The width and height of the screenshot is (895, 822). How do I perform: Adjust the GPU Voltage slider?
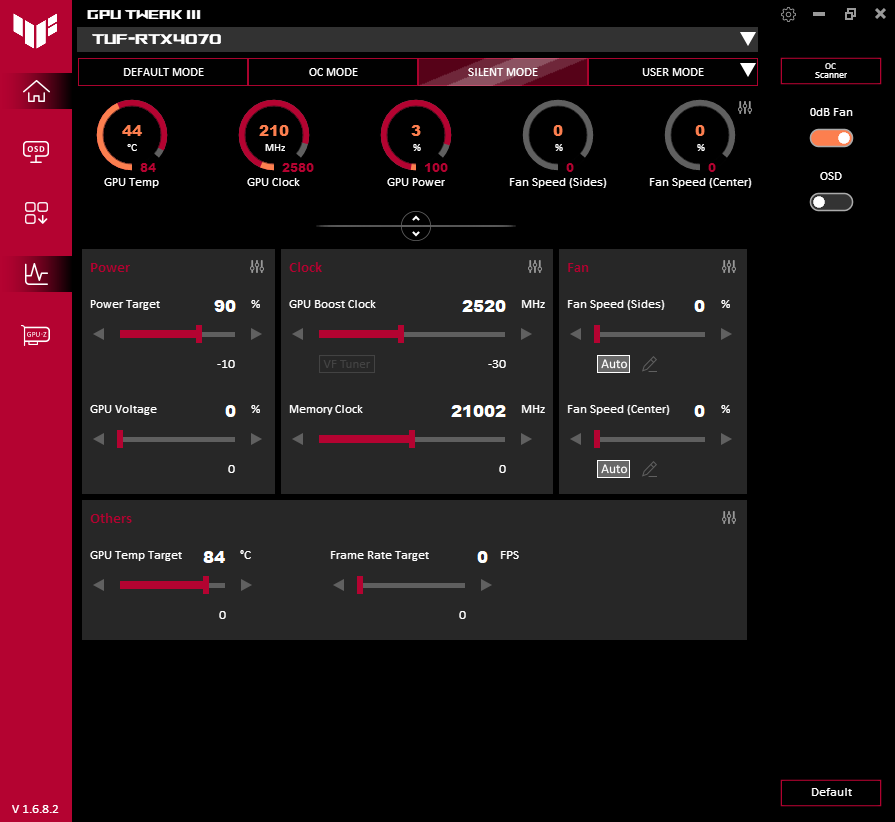coord(177,439)
